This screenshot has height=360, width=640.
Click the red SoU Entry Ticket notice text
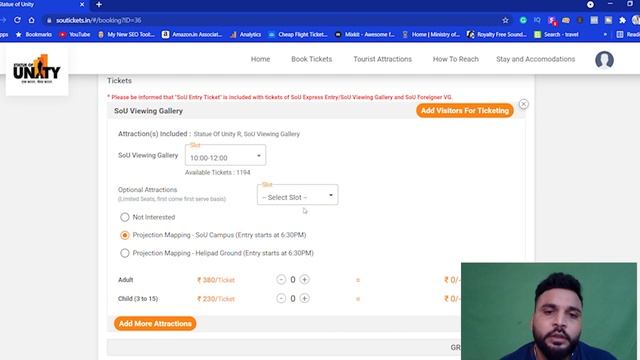click(x=280, y=97)
